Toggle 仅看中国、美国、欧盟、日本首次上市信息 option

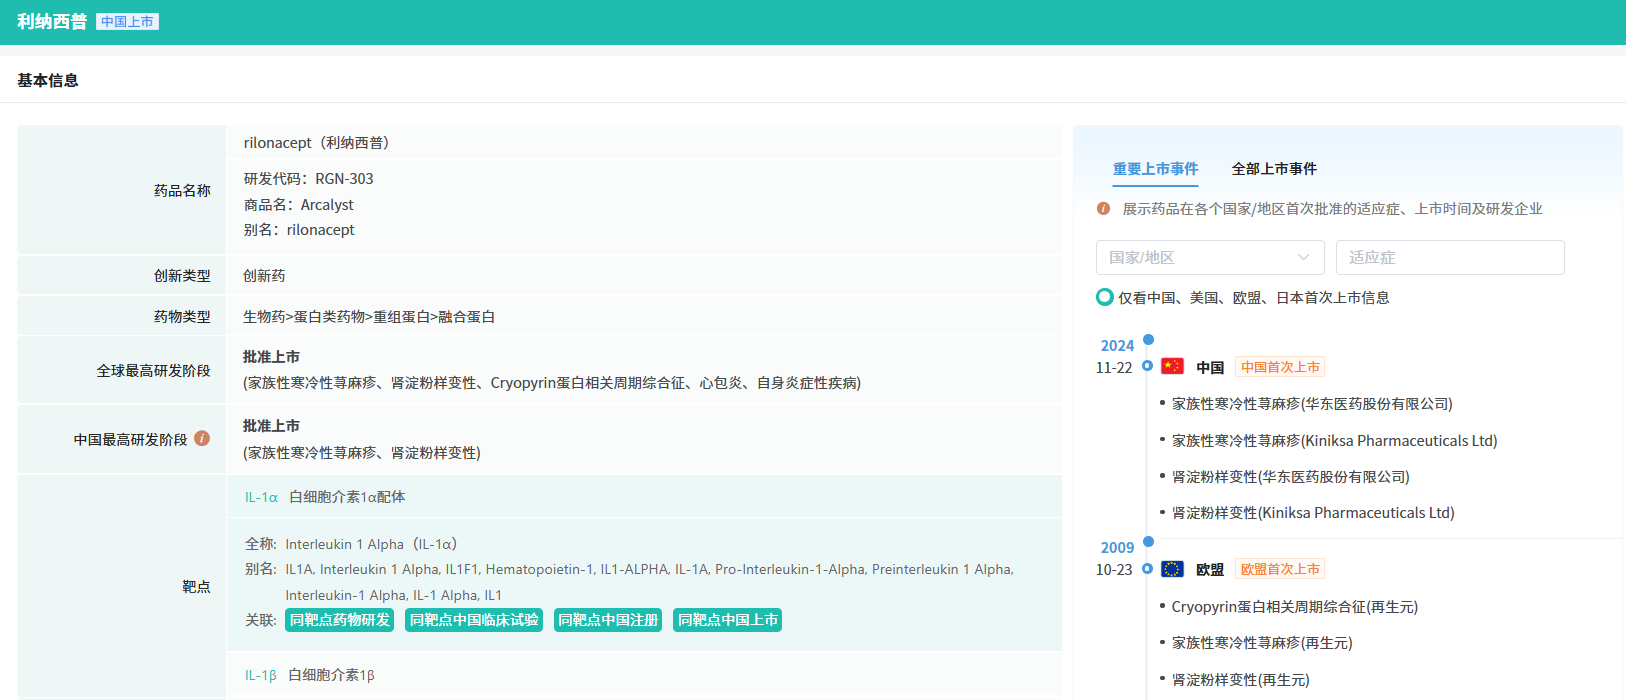(x=1105, y=297)
